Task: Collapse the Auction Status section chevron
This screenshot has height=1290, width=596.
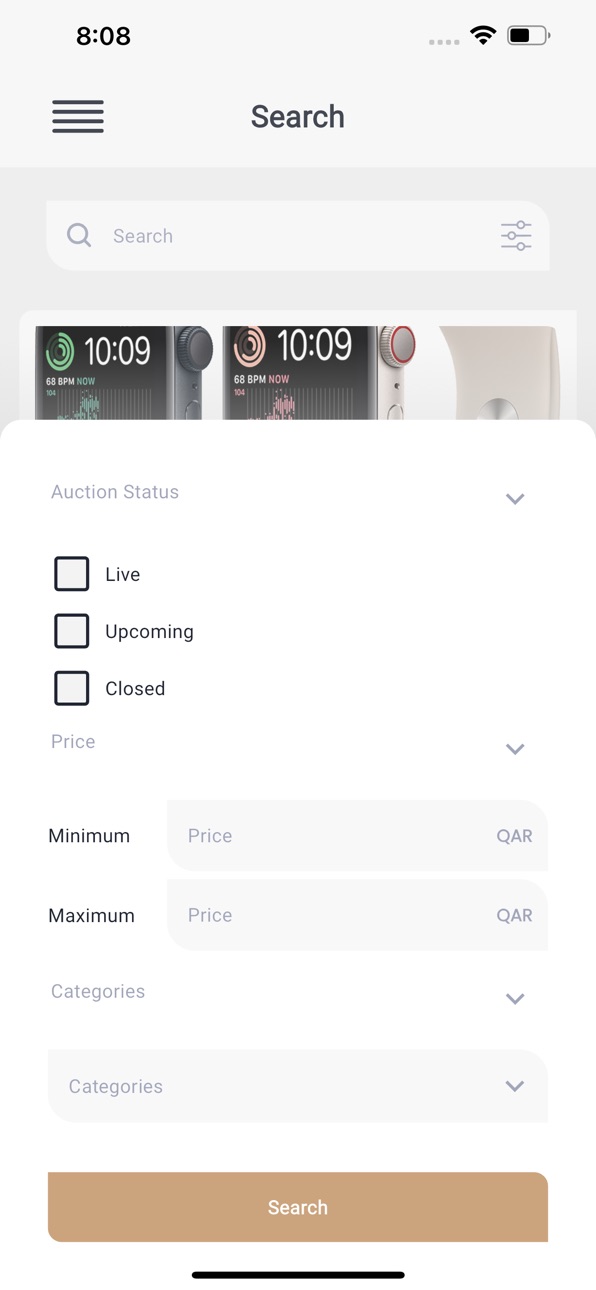Action: [515, 499]
